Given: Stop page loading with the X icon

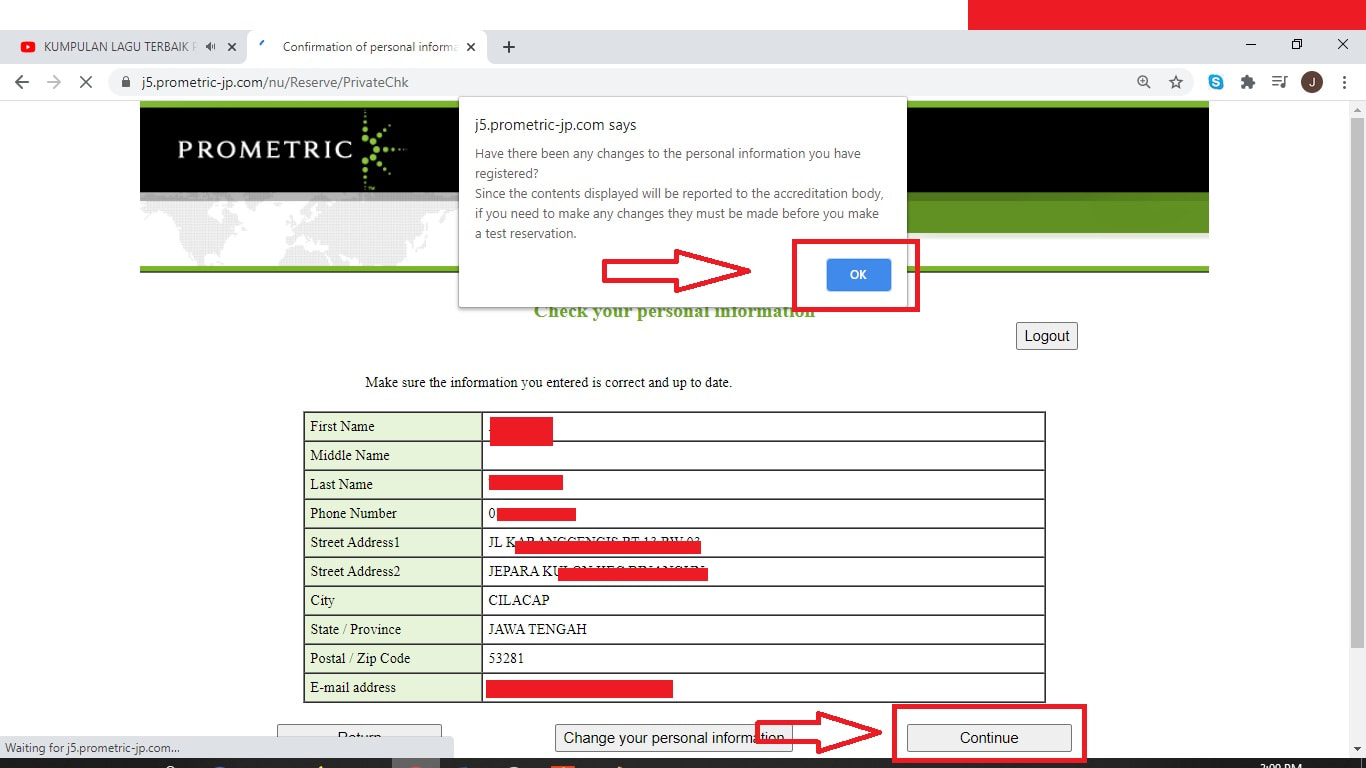Looking at the screenshot, I should click(x=86, y=82).
